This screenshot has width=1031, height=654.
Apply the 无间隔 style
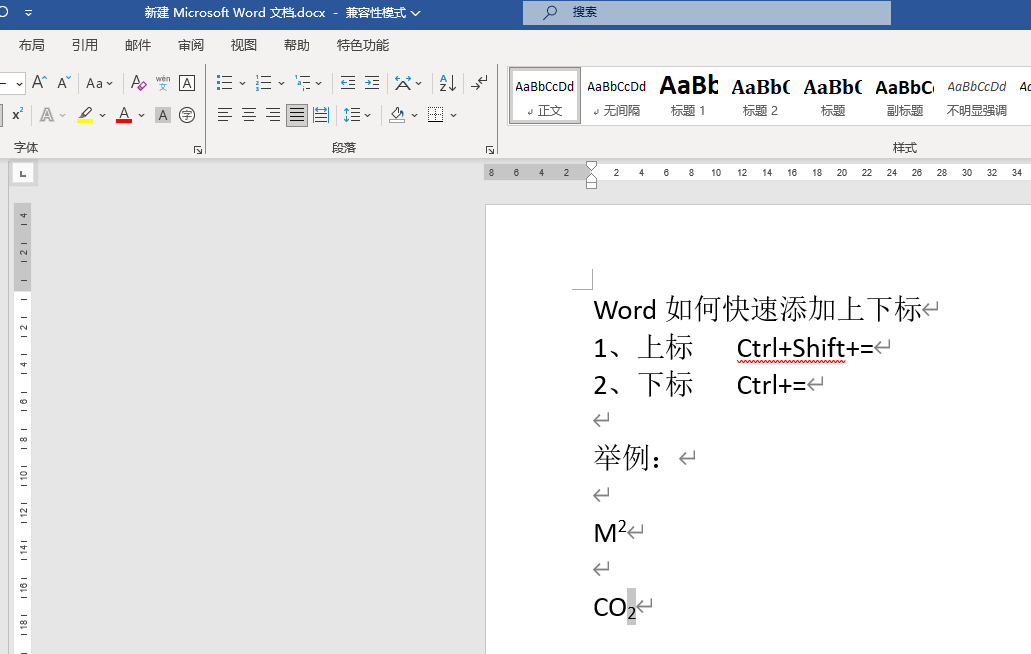tap(617, 96)
